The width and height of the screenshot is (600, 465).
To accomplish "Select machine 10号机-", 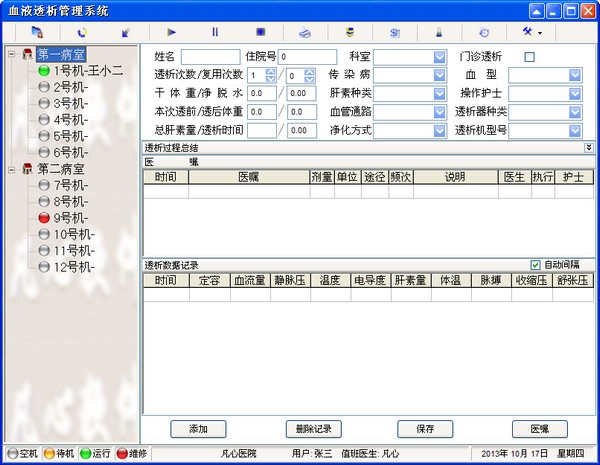I will tap(67, 234).
